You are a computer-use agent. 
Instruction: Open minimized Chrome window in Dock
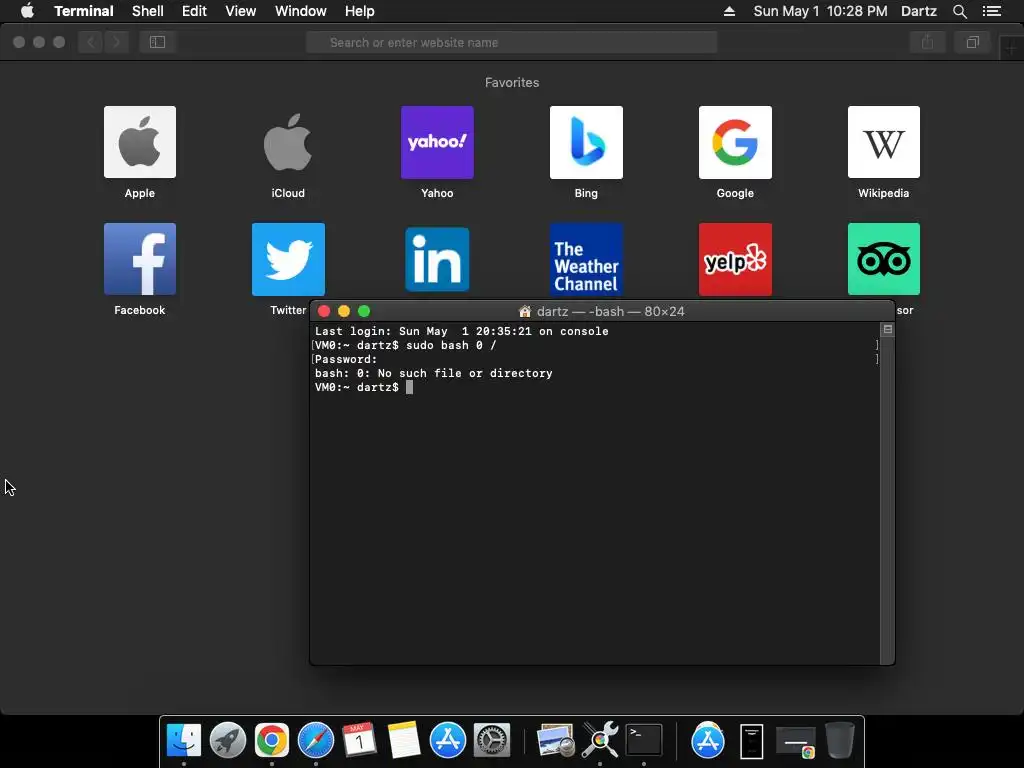tap(795, 743)
